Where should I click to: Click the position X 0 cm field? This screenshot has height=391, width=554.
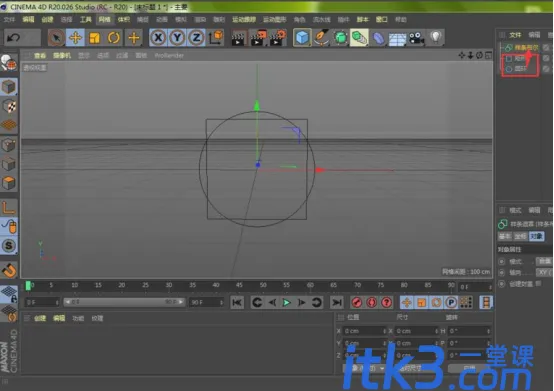tap(365, 331)
